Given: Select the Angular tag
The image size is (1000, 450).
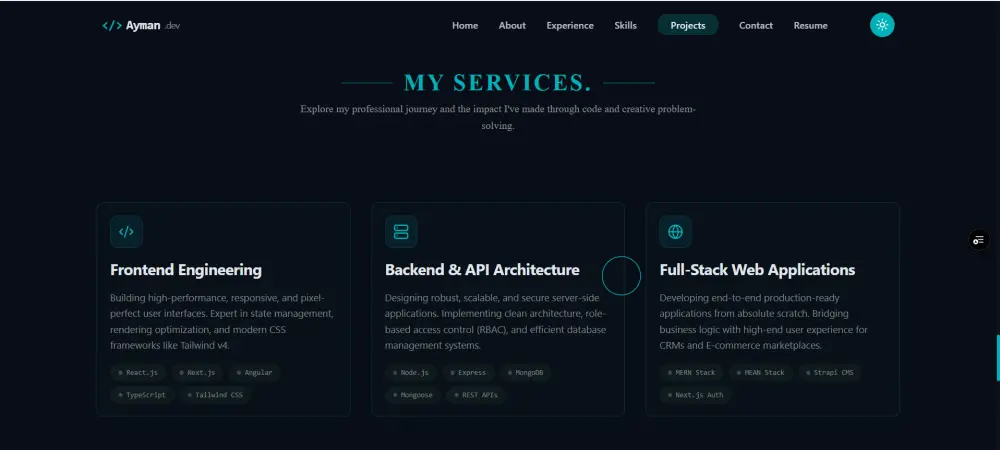Looking at the screenshot, I should click(x=254, y=372).
